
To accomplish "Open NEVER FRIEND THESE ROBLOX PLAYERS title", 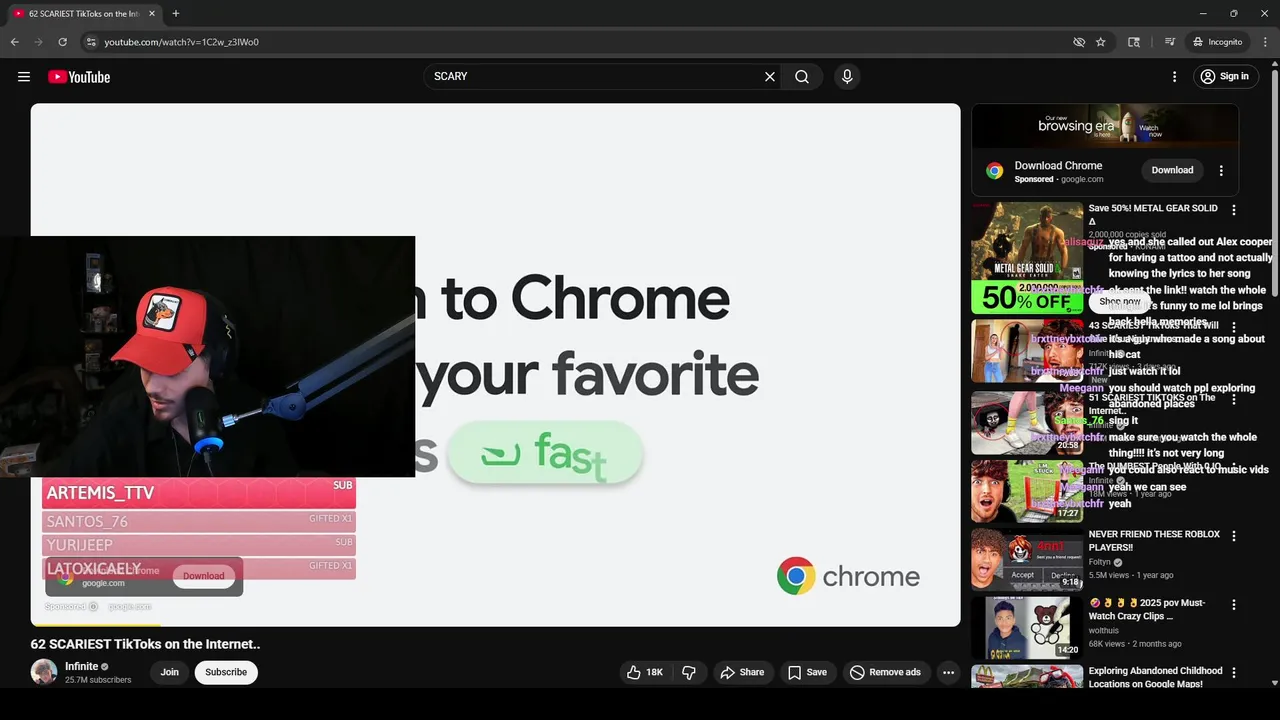I will [x=1154, y=541].
